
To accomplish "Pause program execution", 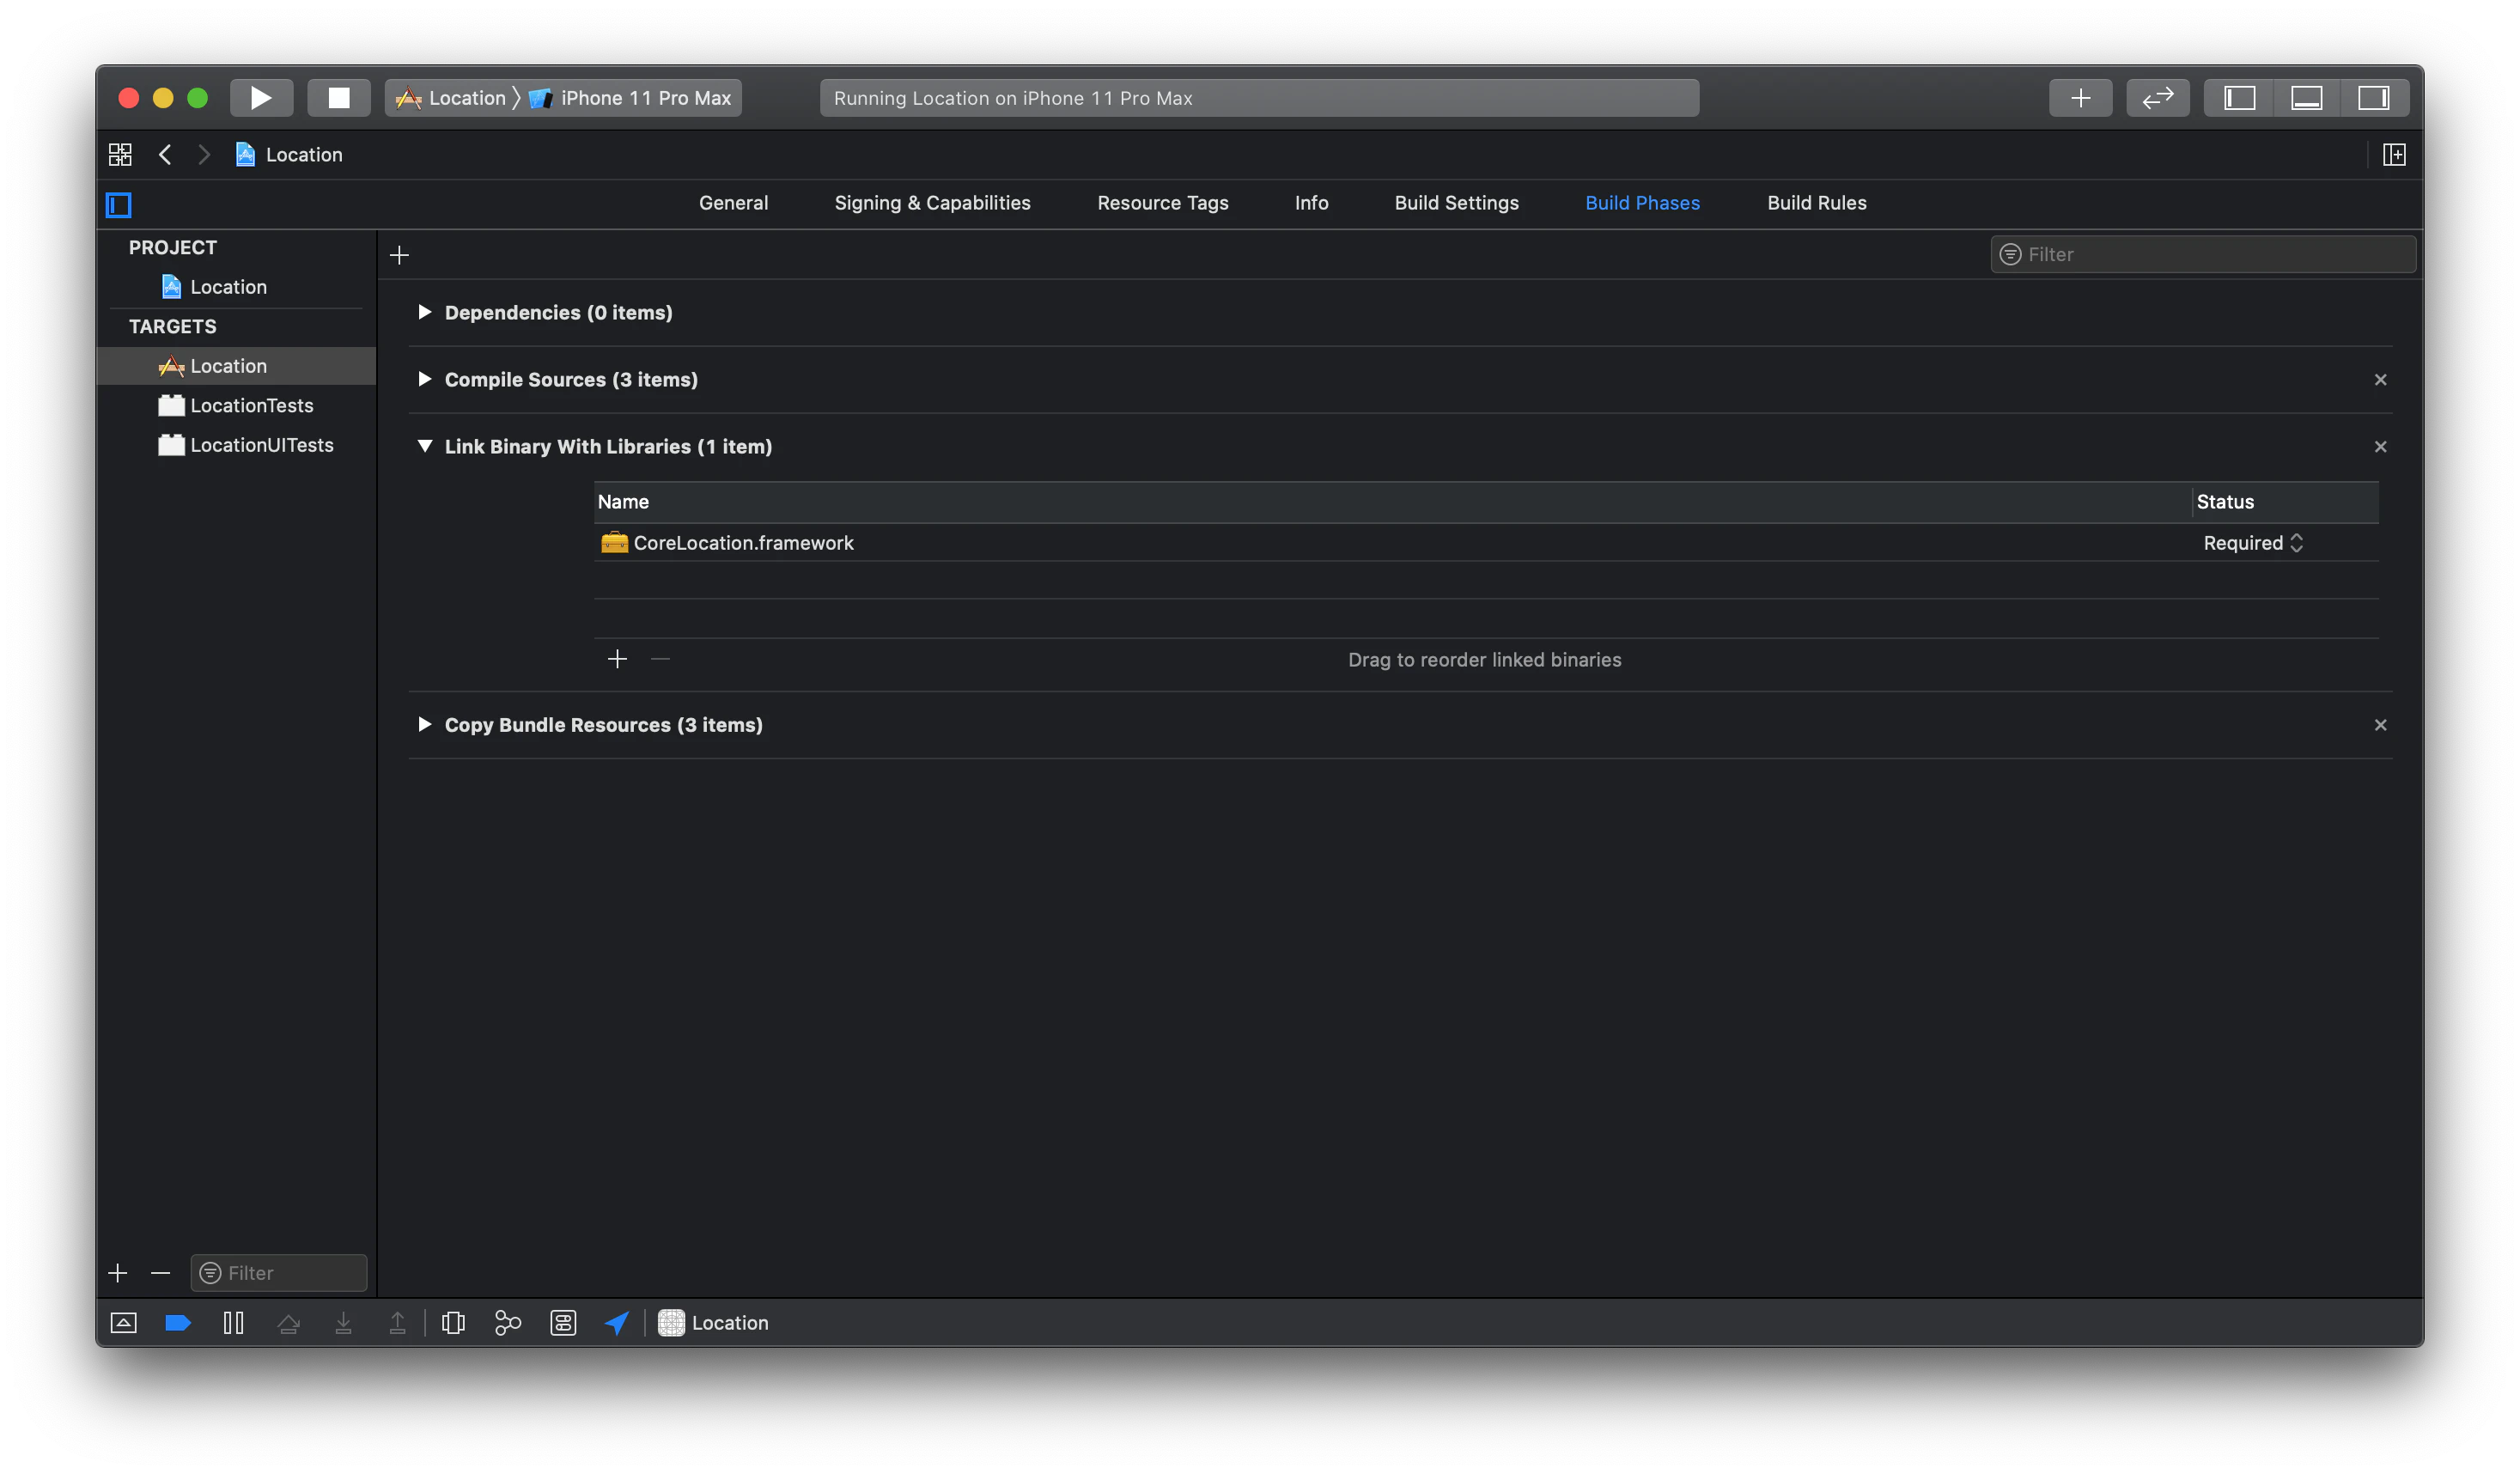I will tap(233, 1322).
